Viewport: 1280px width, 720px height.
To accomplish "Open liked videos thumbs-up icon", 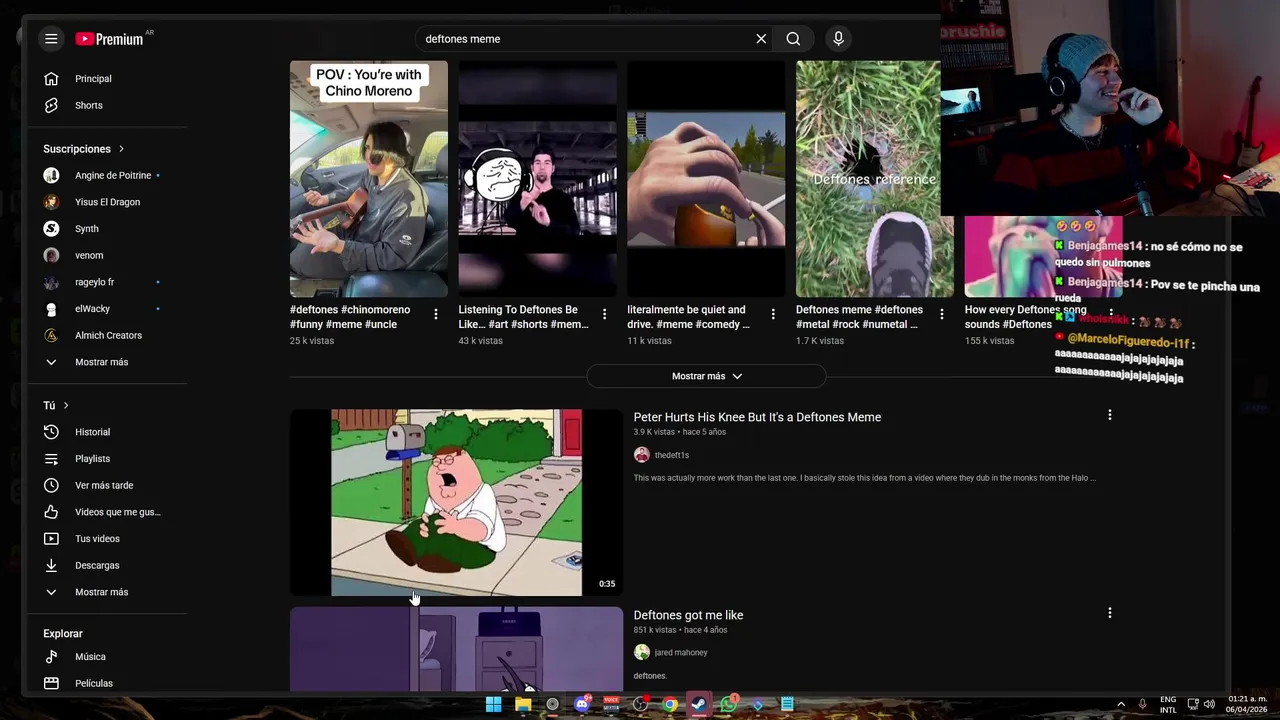I will [51, 512].
